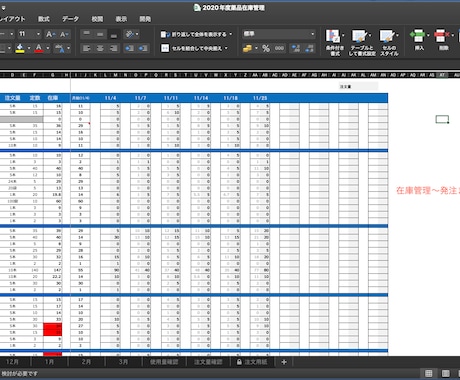Click the increase decimal places icon
Screen dimensions: 460x380
pyautogui.click(x=296, y=49)
